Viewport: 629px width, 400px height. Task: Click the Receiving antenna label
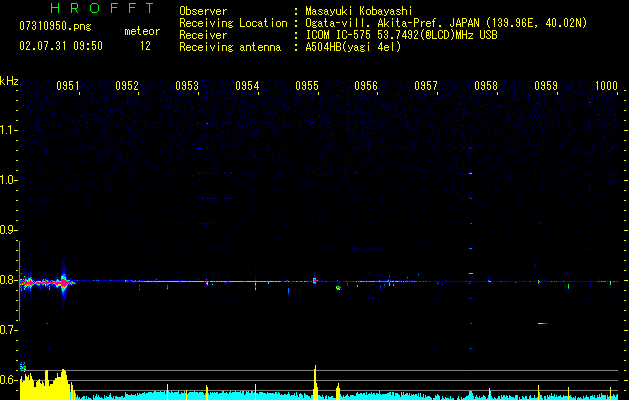(x=230, y=47)
